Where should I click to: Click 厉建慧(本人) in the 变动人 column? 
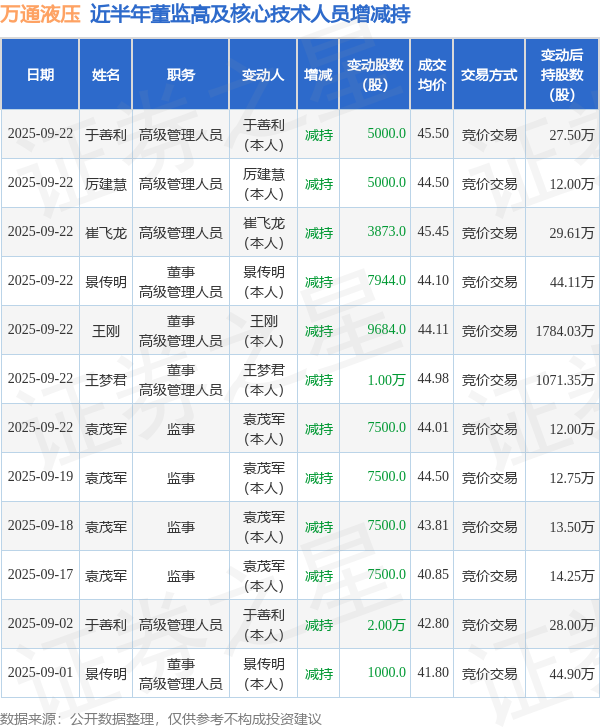tap(263, 184)
